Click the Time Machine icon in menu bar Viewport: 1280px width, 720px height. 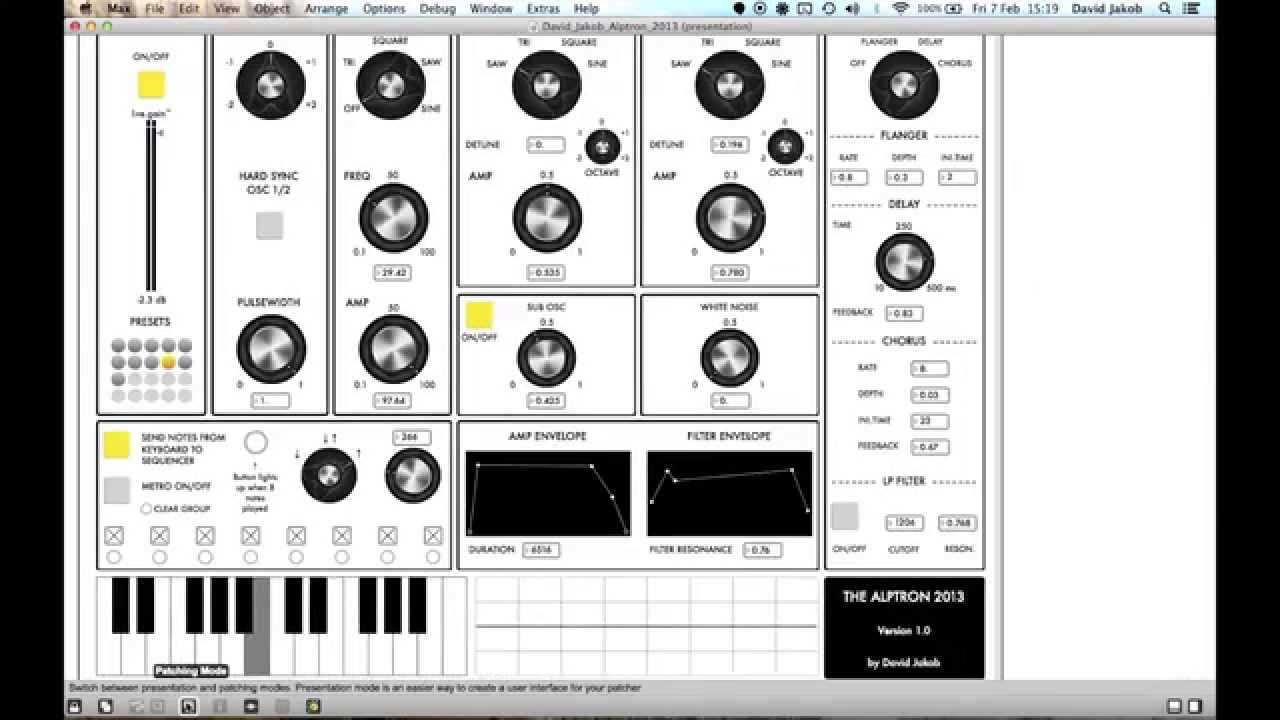828,8
